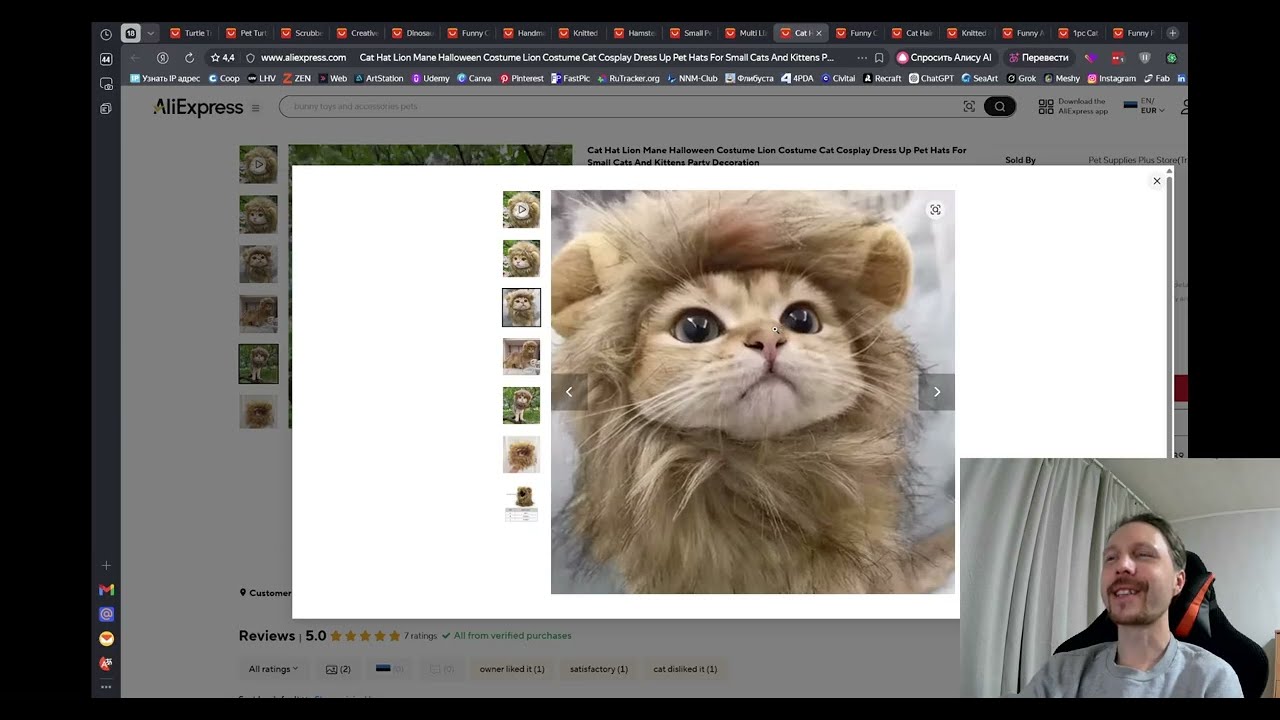Reload the page
Viewport: 1280px width, 720px height.
pos(189,58)
